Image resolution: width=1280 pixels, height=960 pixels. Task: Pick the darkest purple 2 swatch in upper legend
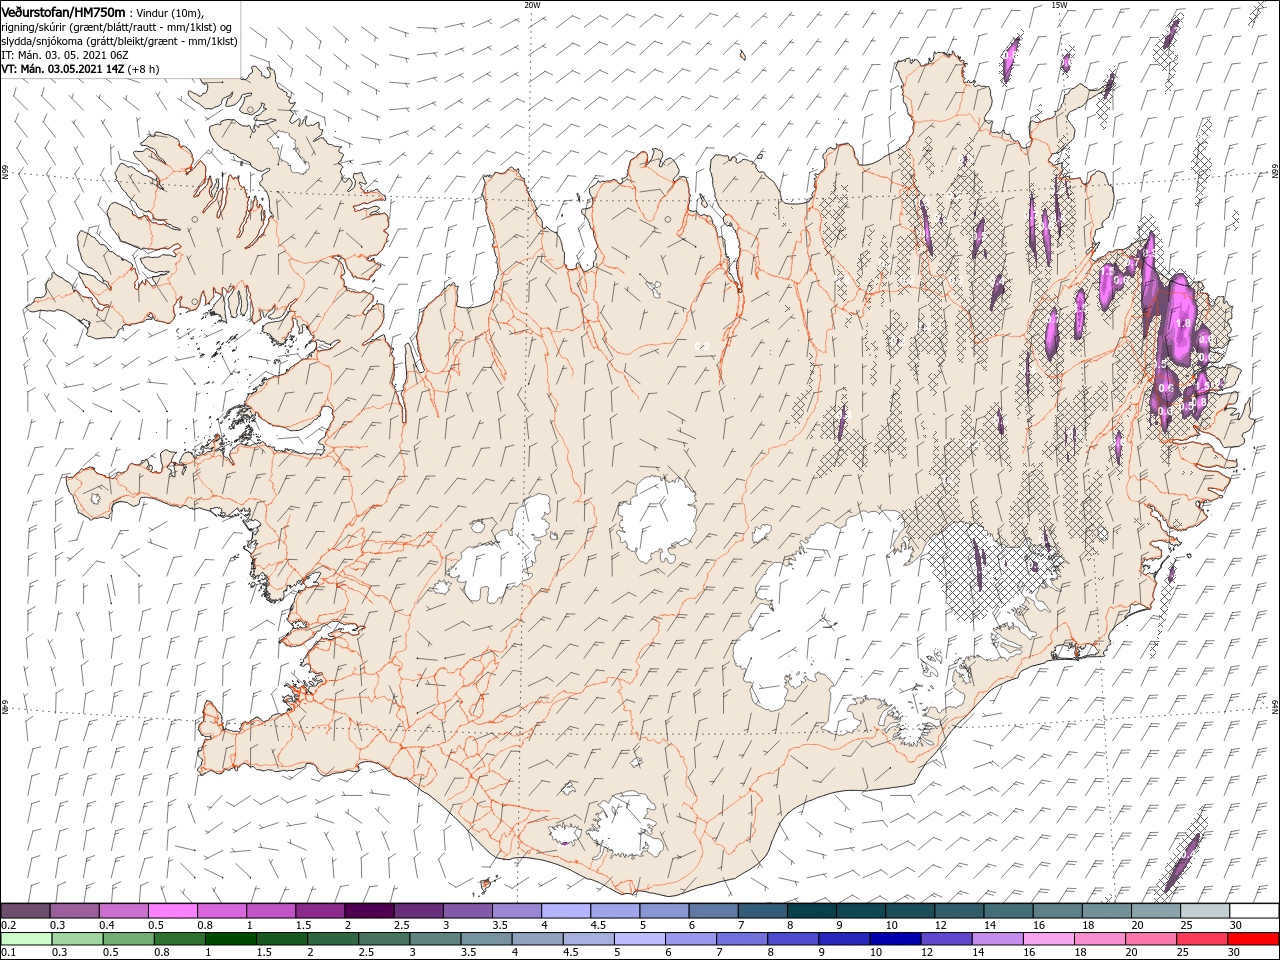tap(369, 911)
